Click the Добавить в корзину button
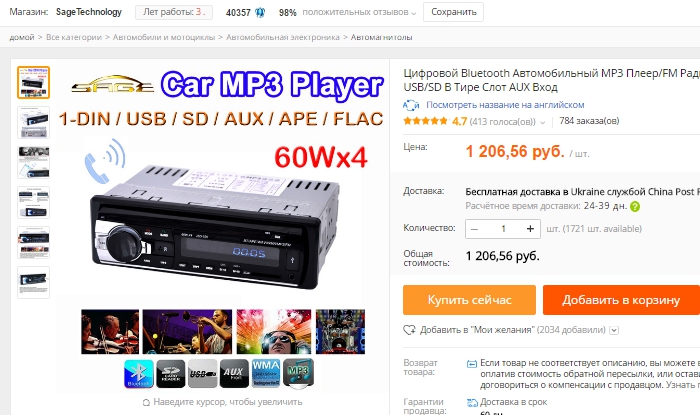The image size is (700, 415). tap(621, 300)
